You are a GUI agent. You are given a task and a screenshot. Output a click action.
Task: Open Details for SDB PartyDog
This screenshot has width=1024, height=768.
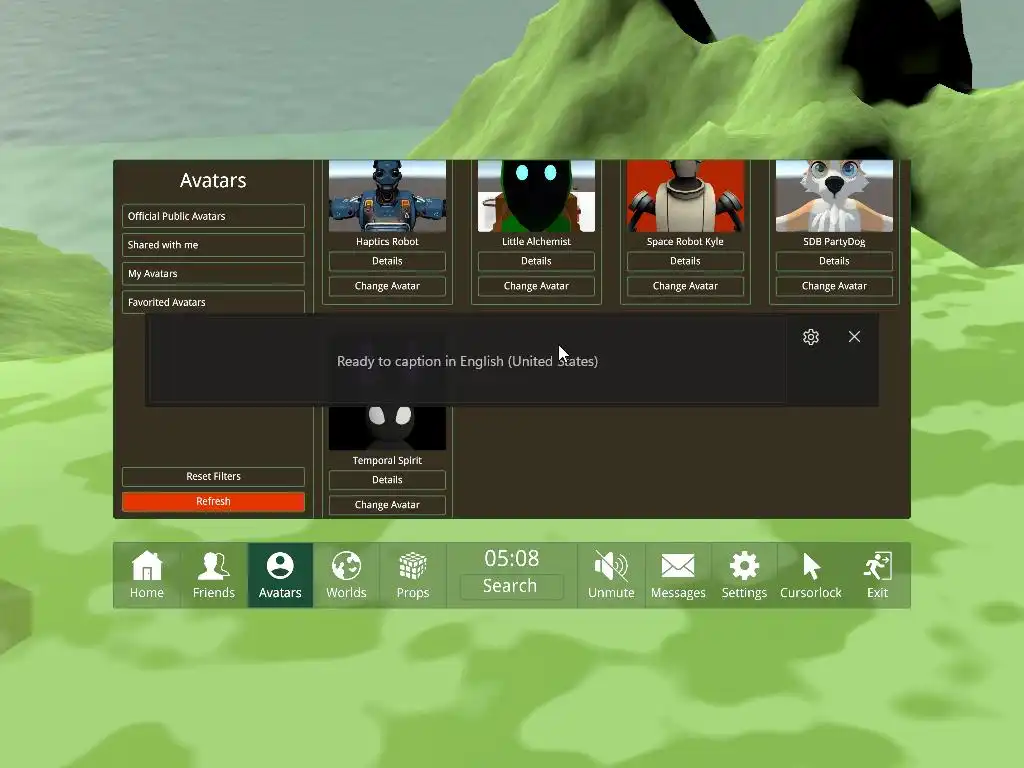coord(834,261)
